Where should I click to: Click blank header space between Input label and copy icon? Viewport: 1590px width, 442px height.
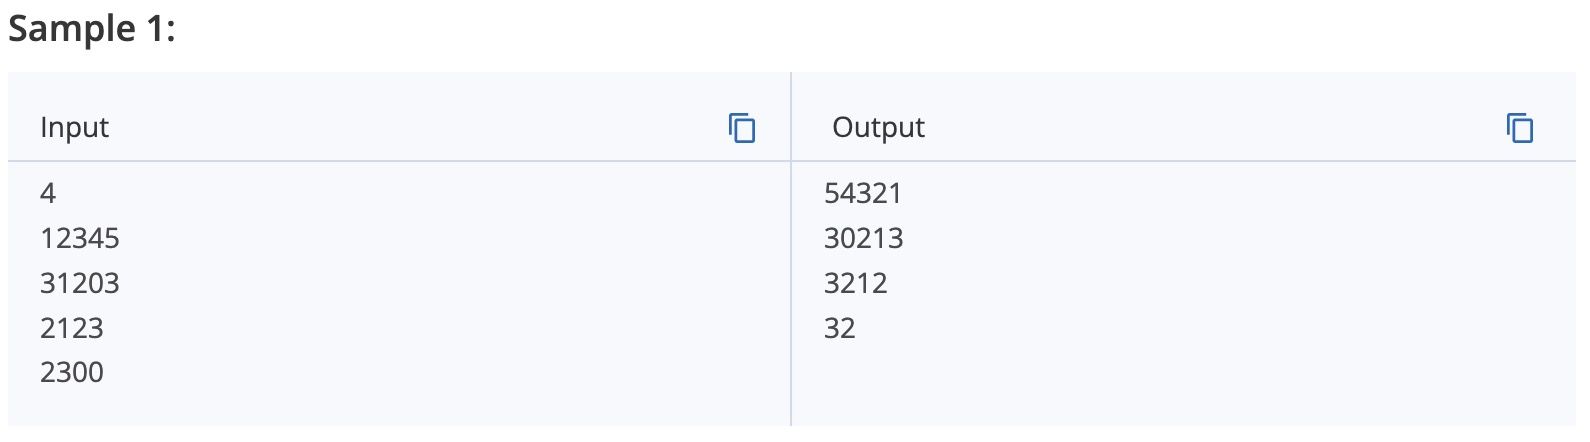point(418,128)
